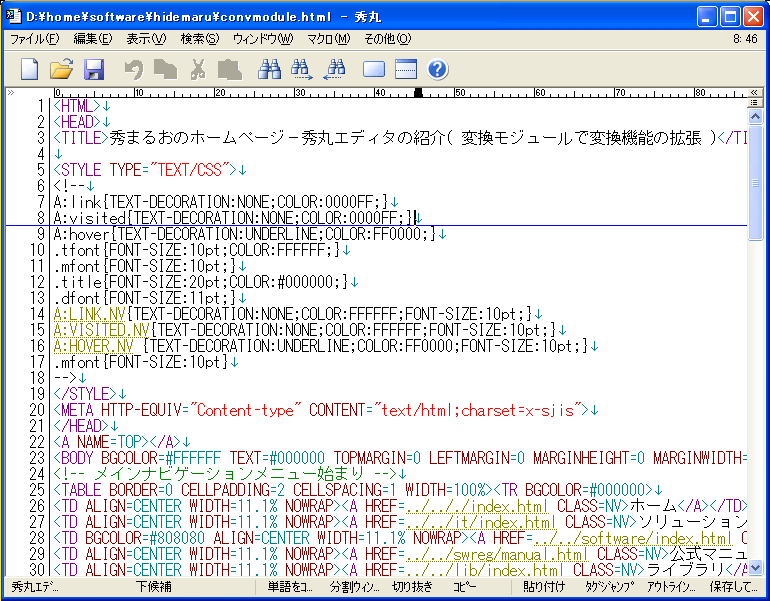Click the « chevron at ruler's right end
This screenshot has width=770, height=601.
coord(755,93)
